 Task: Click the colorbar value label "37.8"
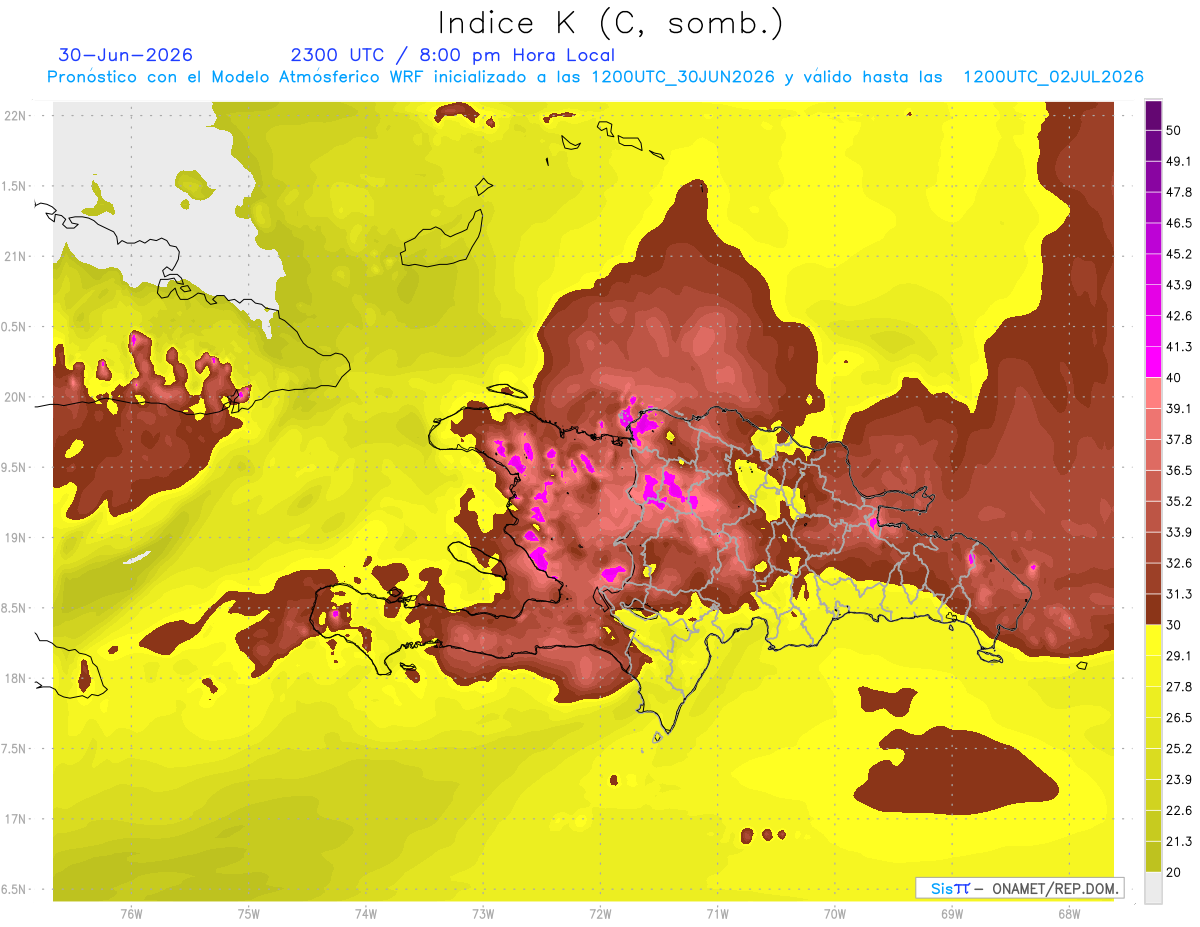click(x=1179, y=439)
